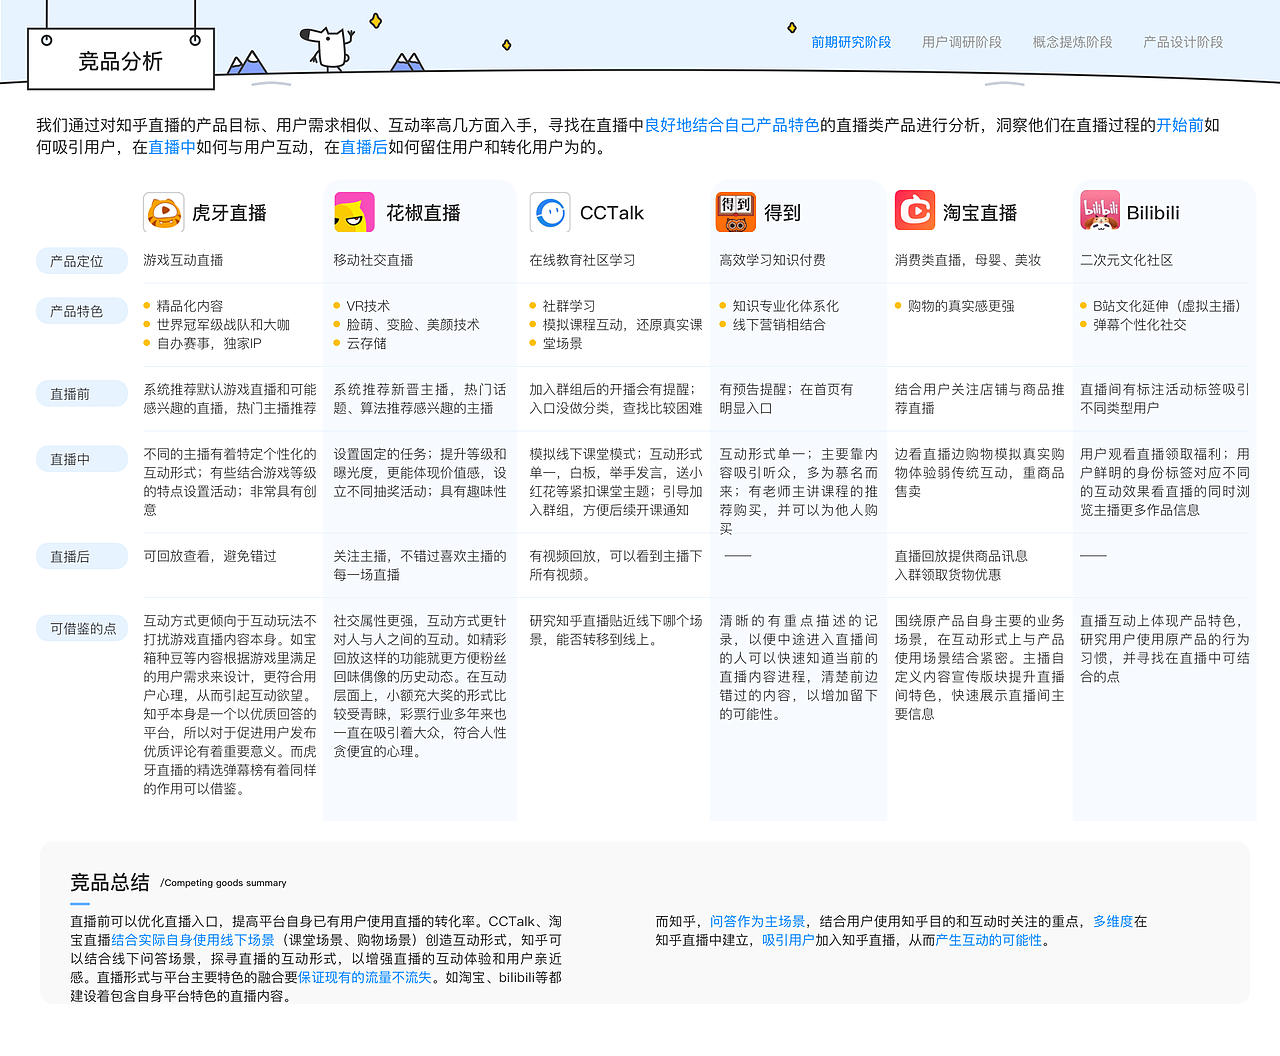Click the 虎牙直播 orange logo icon
Viewport: 1280px width, 1056px height.
tap(163, 212)
